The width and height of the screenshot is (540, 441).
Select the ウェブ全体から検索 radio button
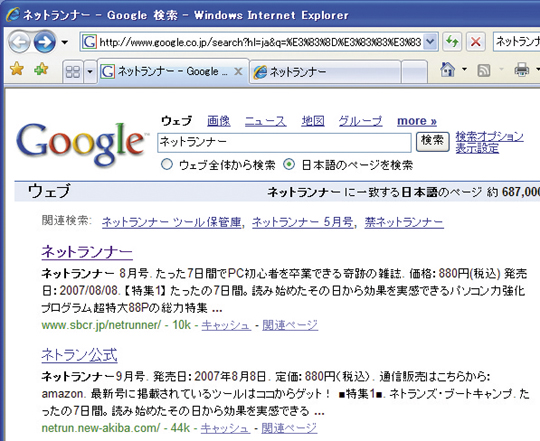click(167, 165)
